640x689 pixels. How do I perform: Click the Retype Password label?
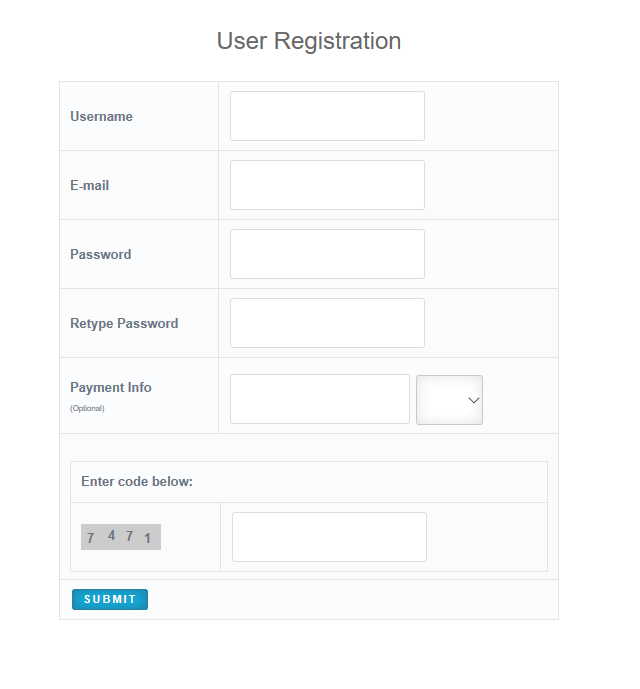coord(124,323)
